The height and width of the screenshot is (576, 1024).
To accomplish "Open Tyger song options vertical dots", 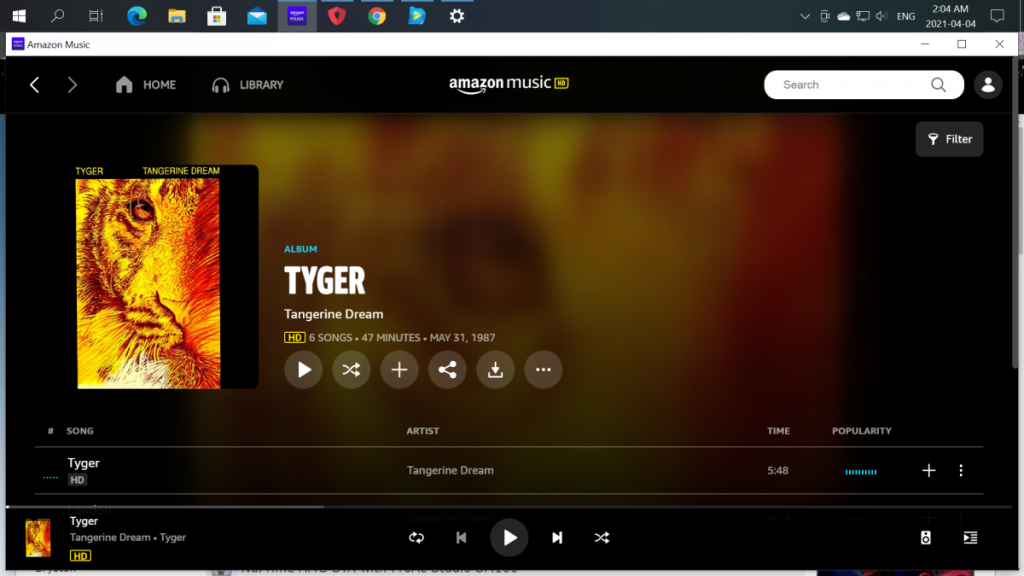I will pos(961,470).
